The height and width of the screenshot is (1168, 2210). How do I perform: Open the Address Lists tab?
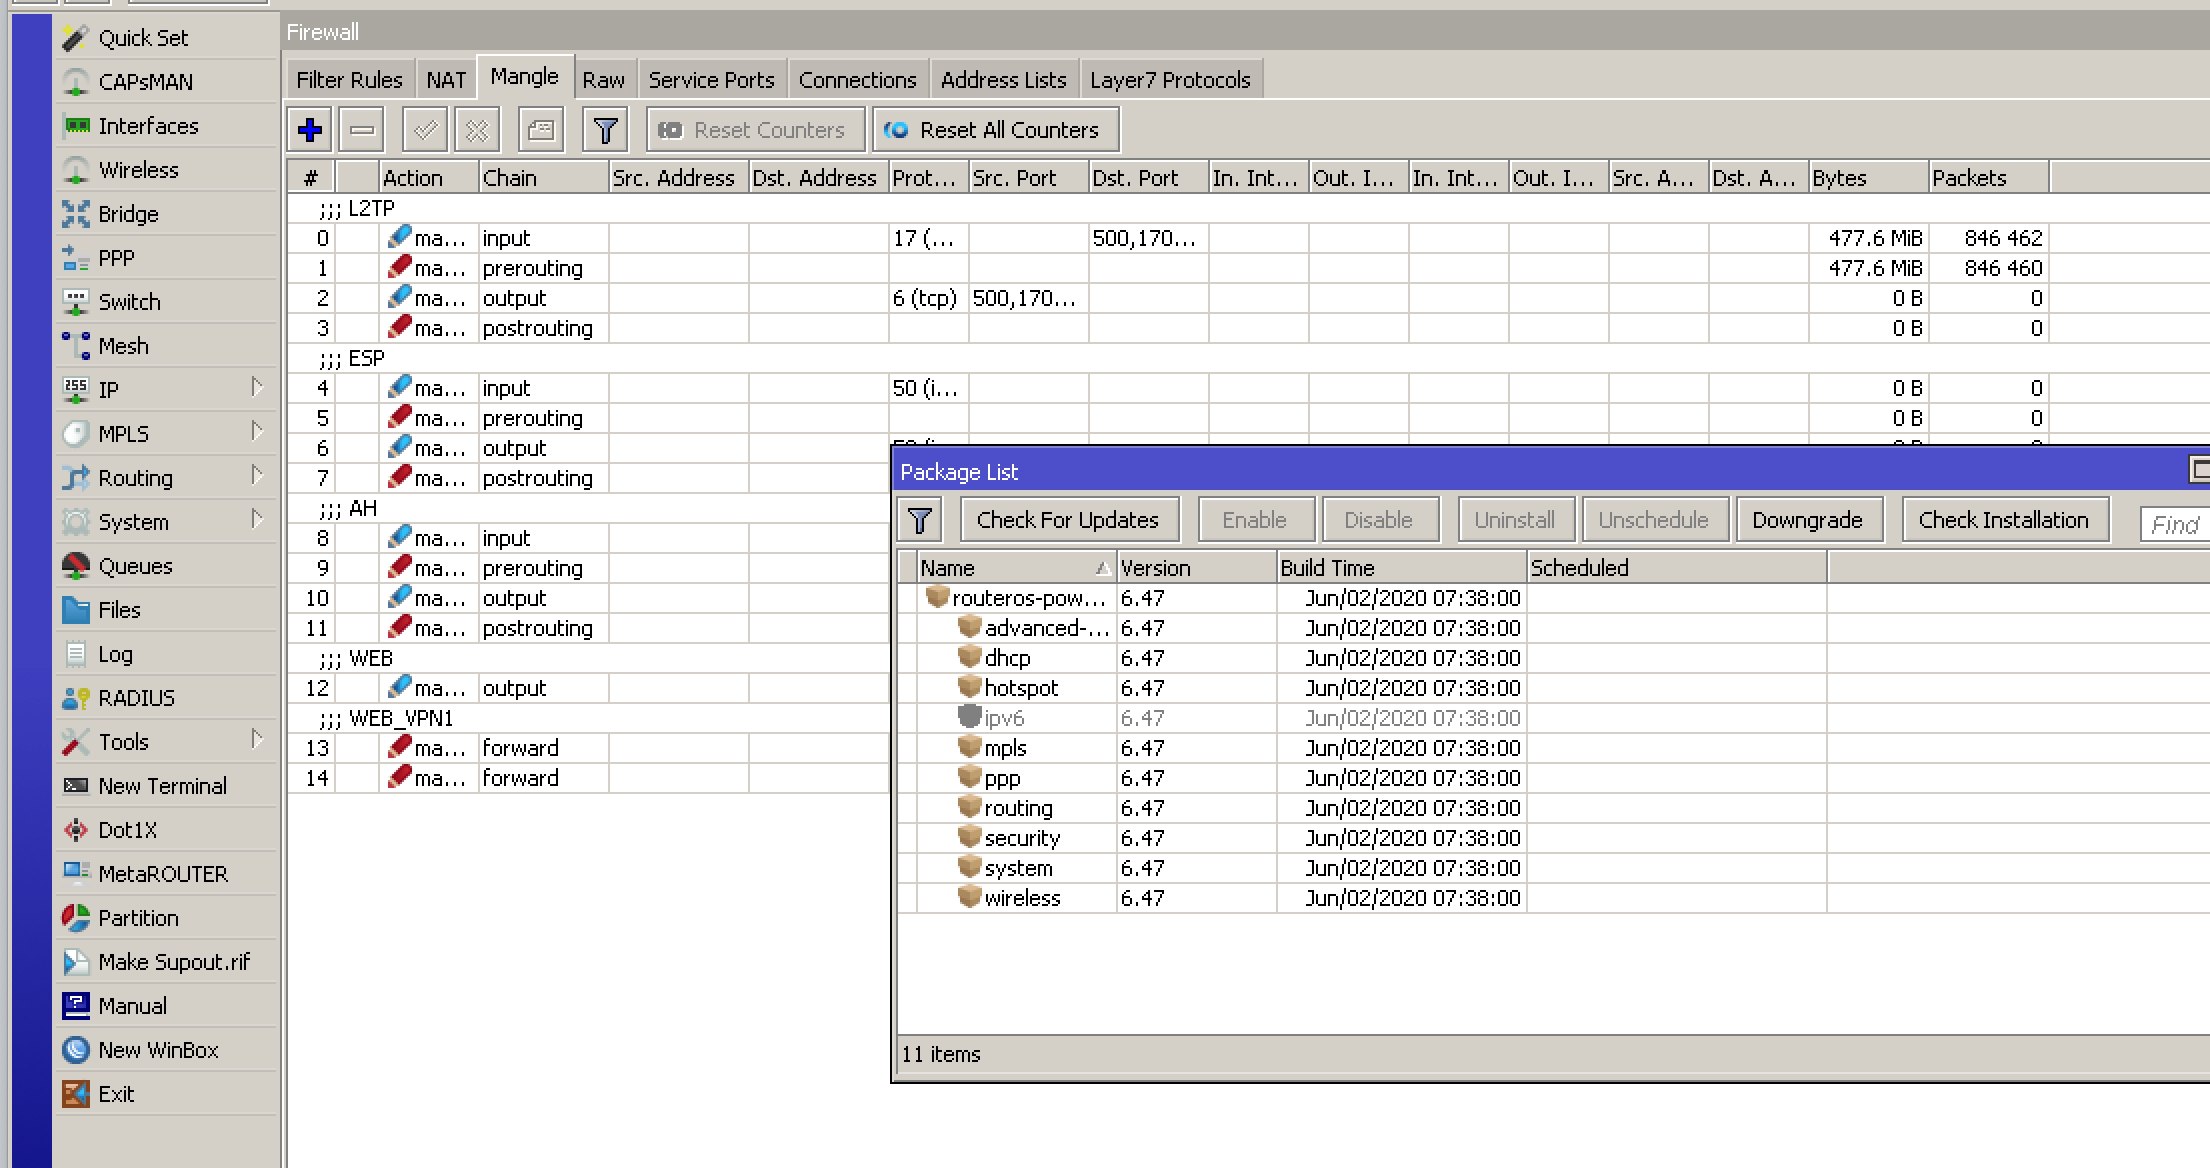point(1004,80)
